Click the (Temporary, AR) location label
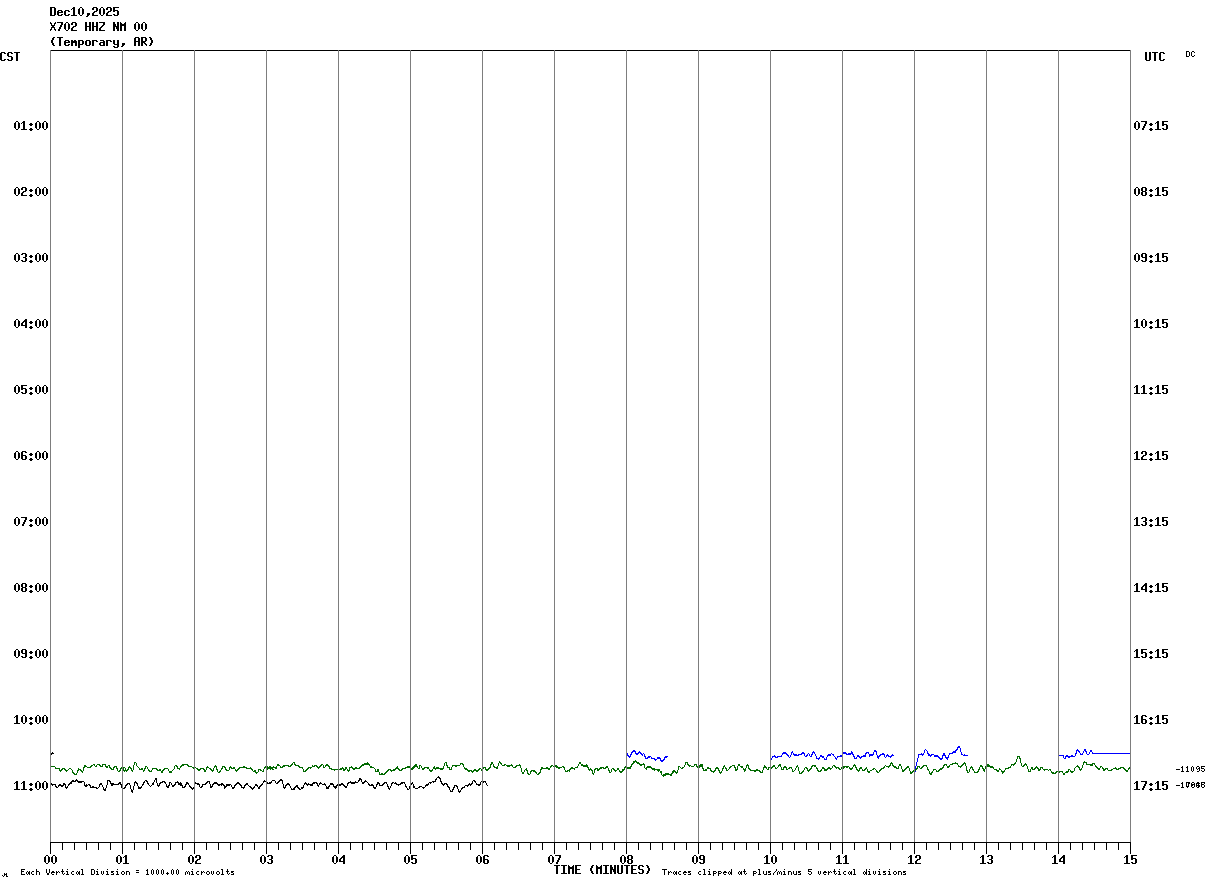 coord(102,42)
